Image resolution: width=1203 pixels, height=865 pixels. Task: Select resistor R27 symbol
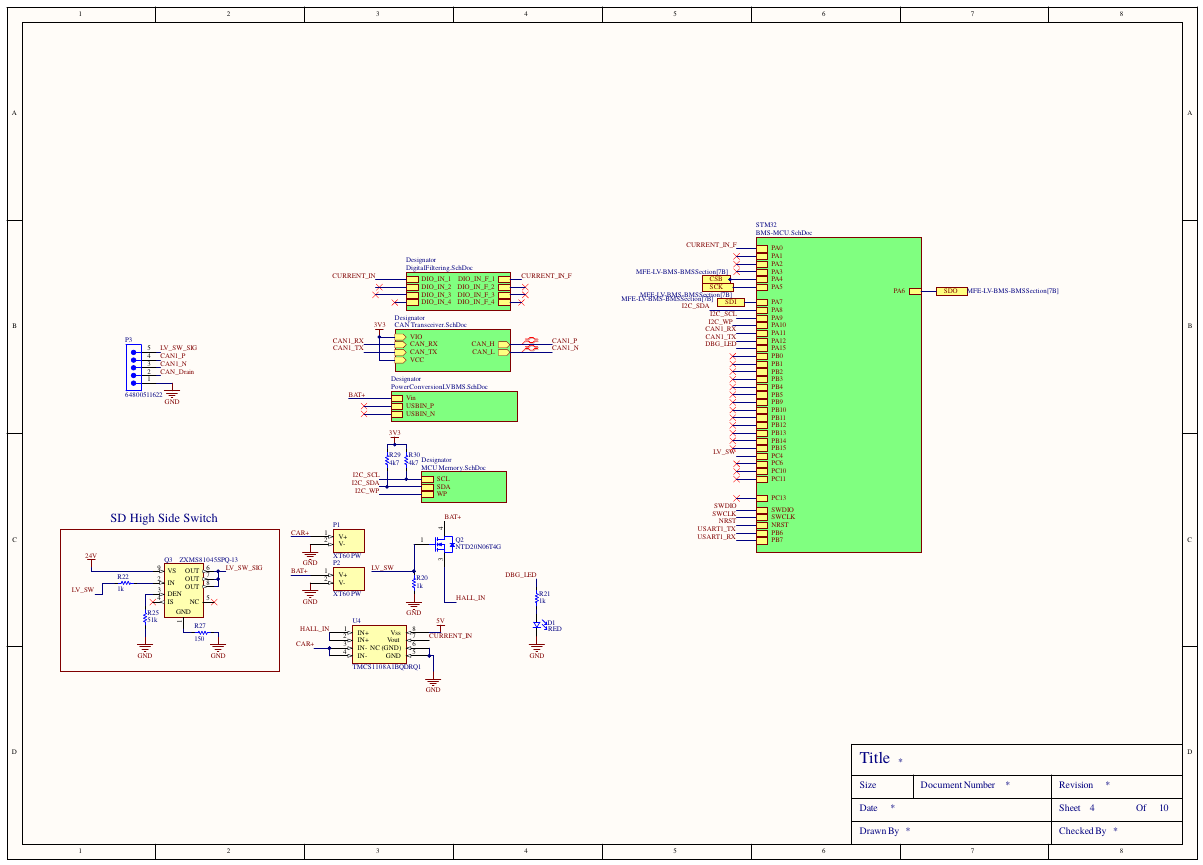(201, 632)
